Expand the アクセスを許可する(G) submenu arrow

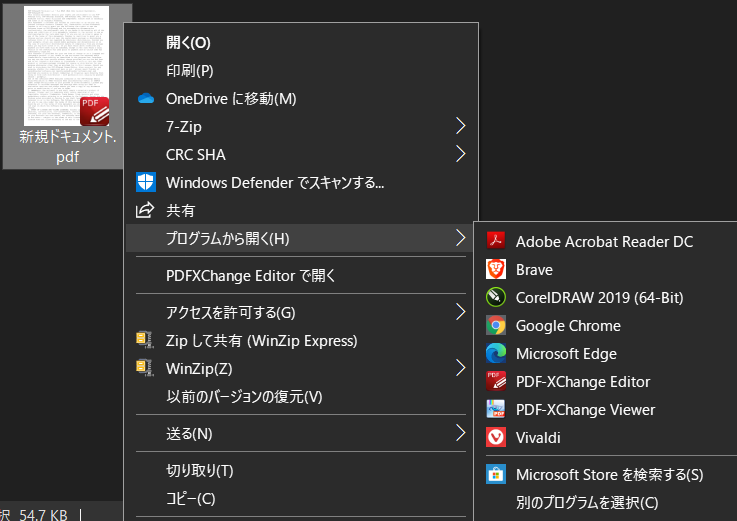pyautogui.click(x=461, y=312)
